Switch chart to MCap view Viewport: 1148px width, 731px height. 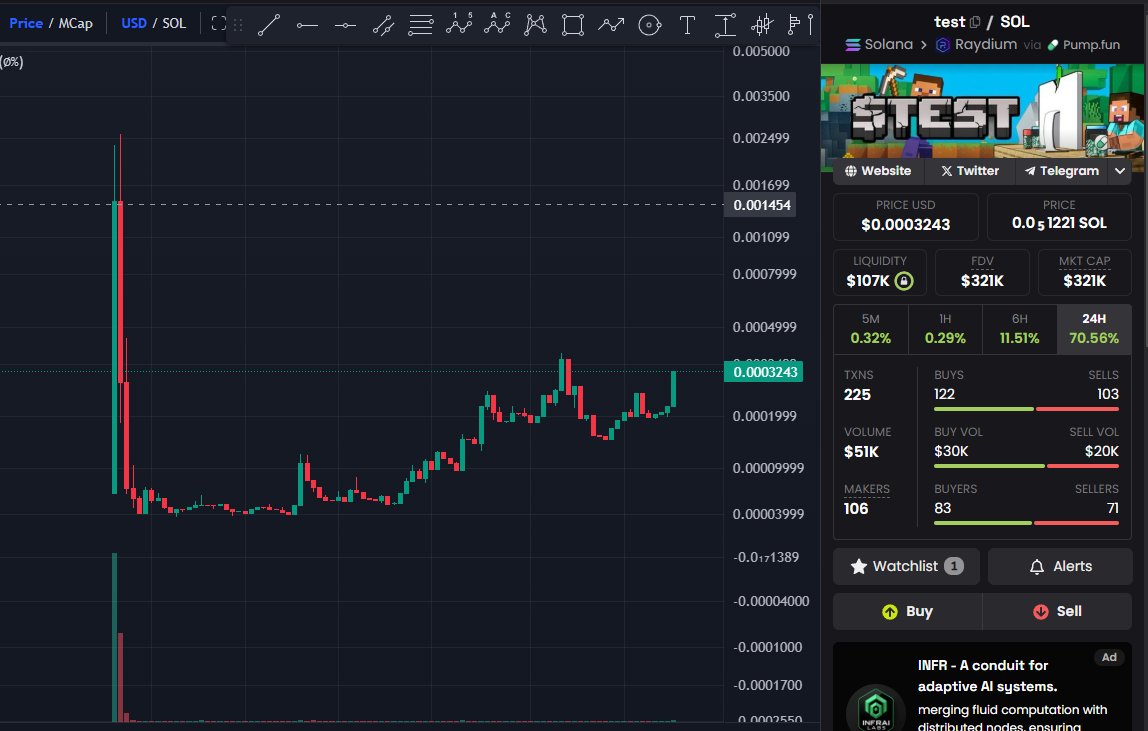point(75,23)
